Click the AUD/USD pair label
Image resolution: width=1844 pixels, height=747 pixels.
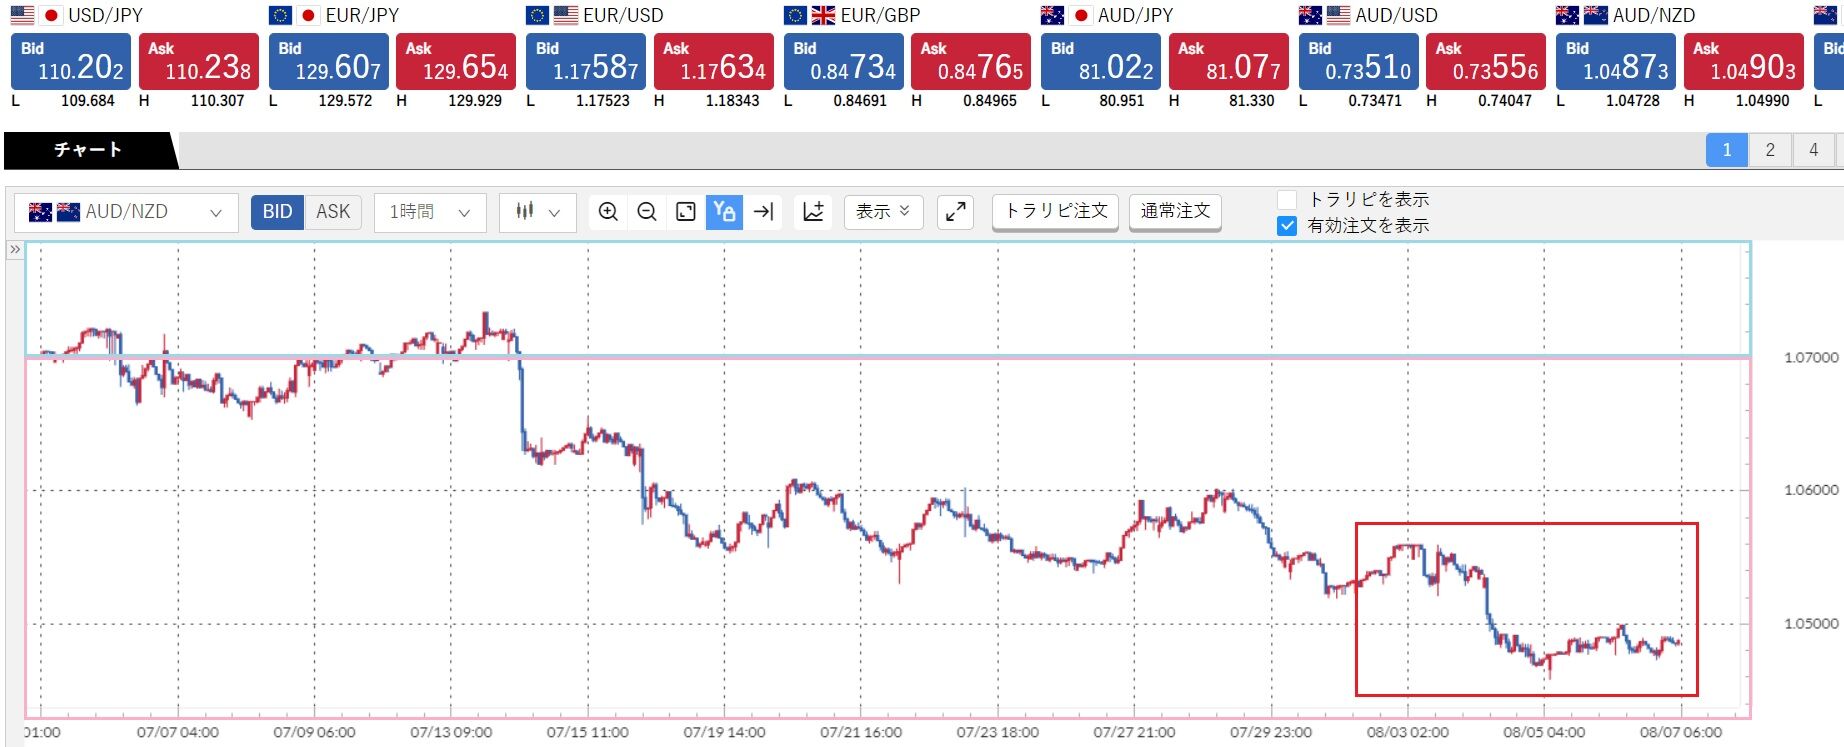(1396, 15)
